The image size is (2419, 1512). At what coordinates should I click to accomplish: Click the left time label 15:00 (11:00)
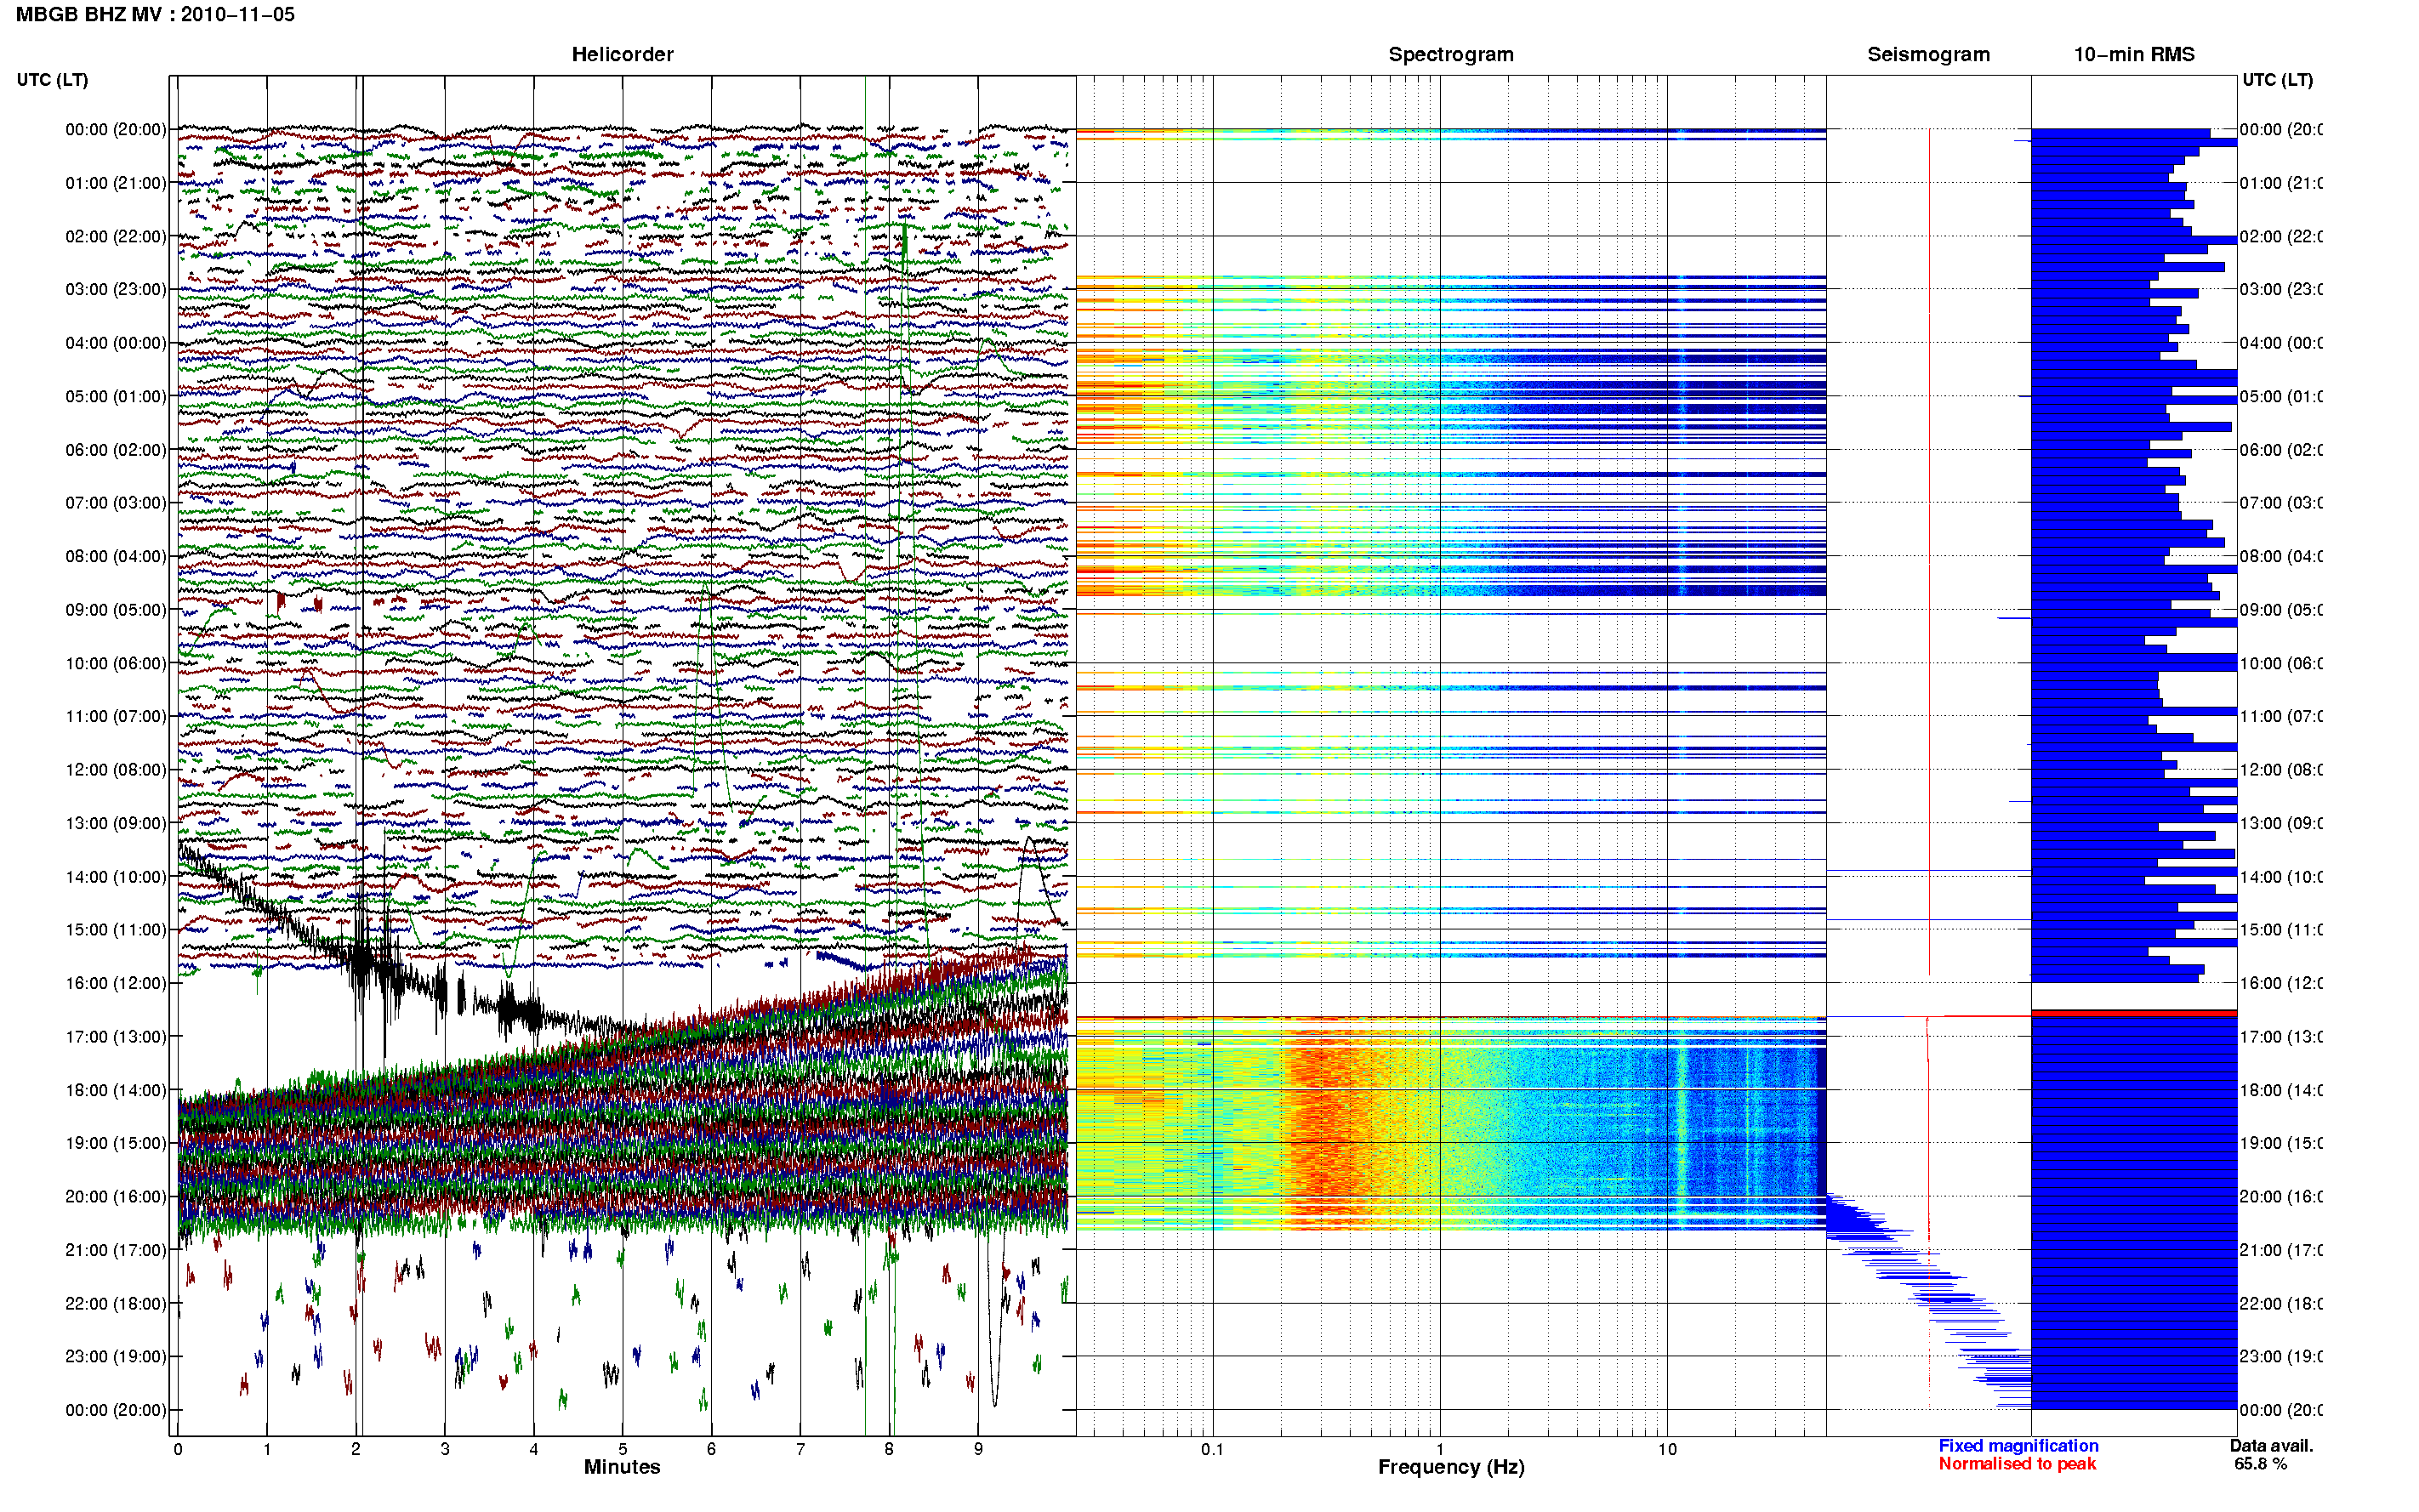[x=116, y=930]
